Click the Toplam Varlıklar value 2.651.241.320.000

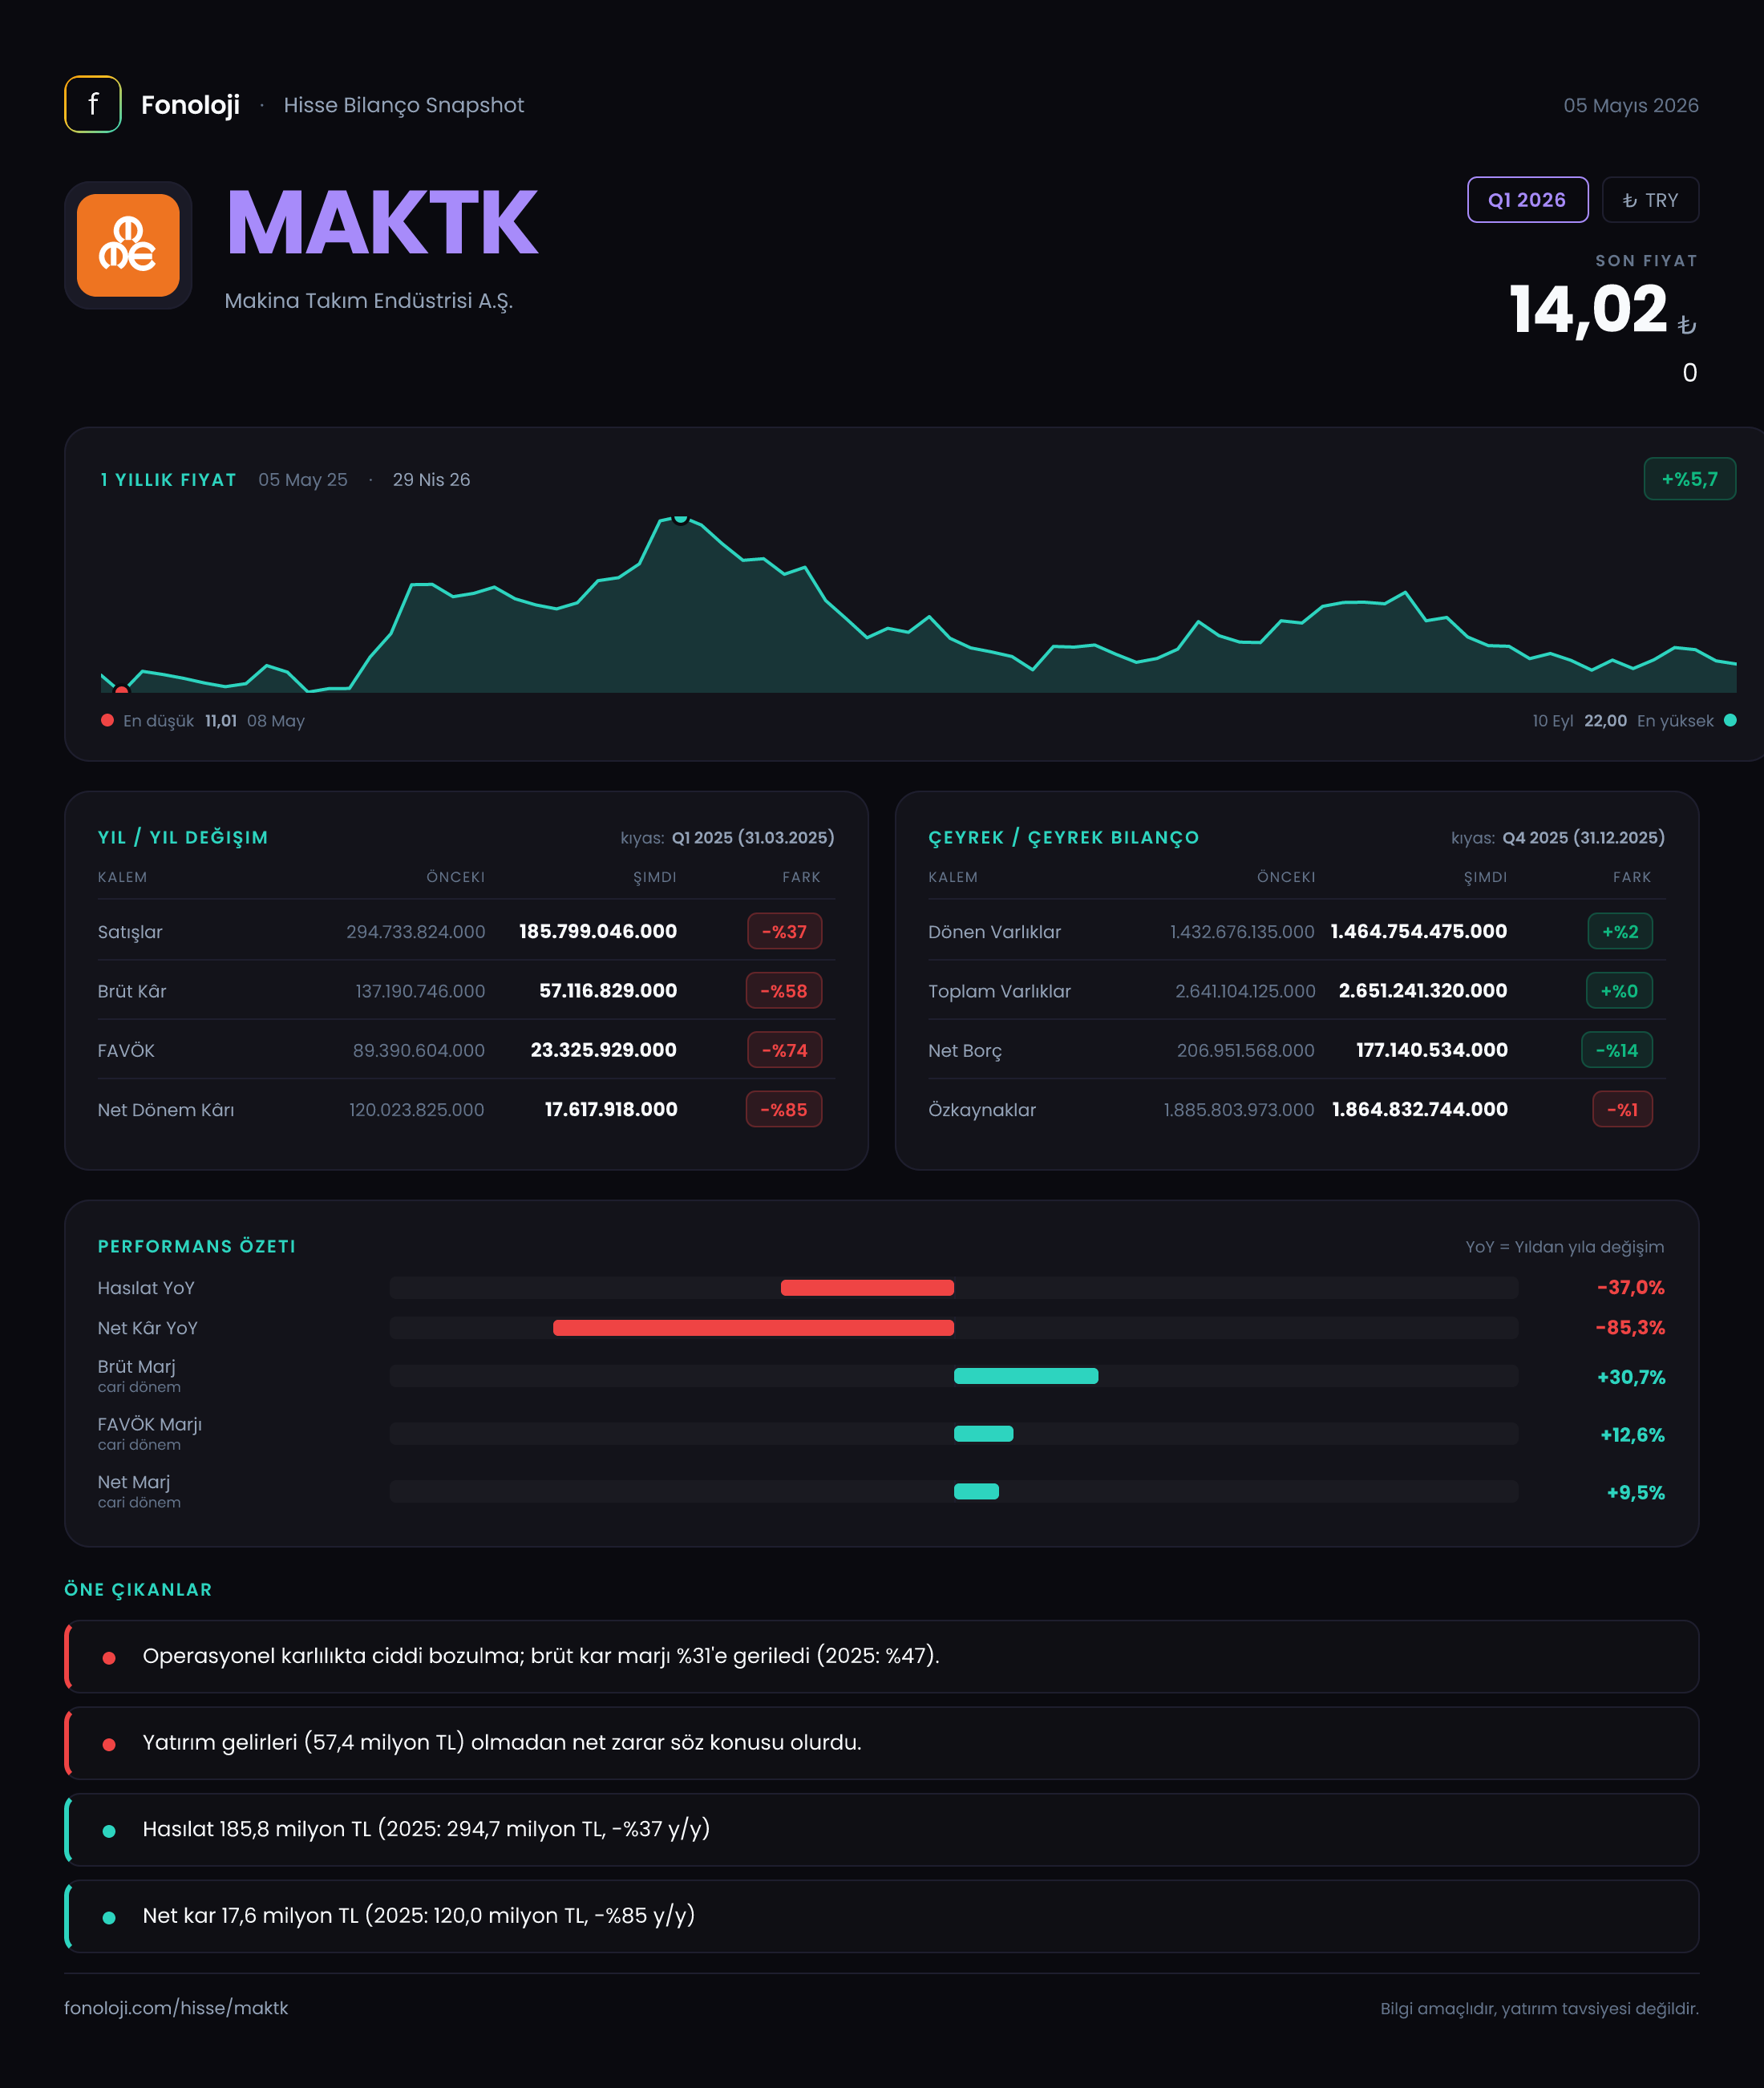[1423, 990]
